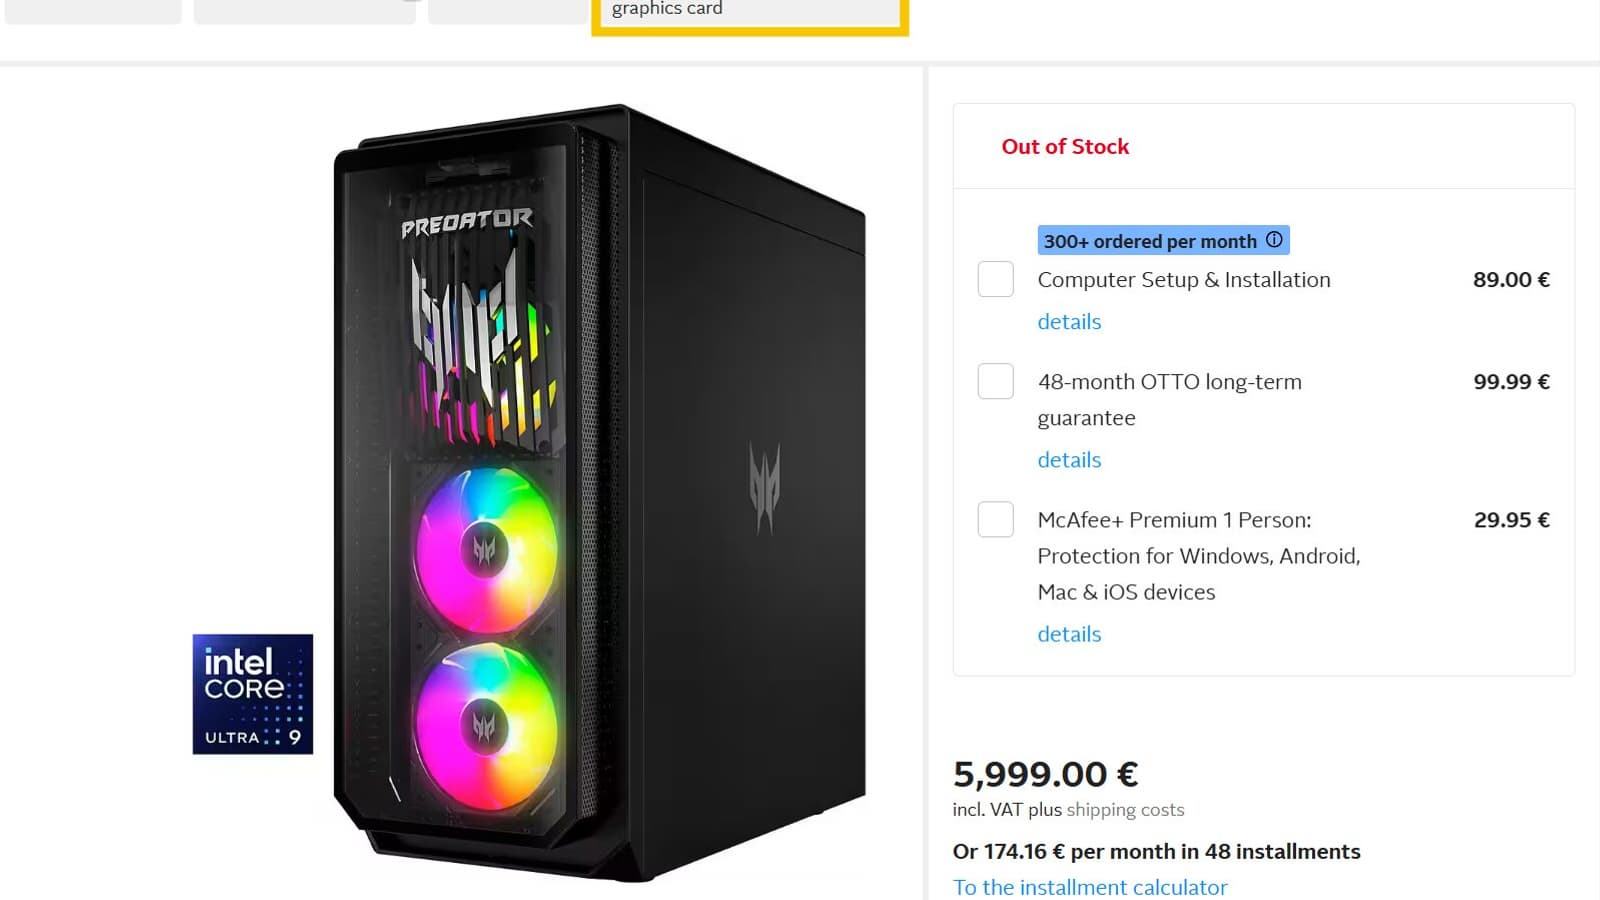Show details of the 48-month OTTO guarantee
This screenshot has height=900, width=1600.
(x=1069, y=460)
